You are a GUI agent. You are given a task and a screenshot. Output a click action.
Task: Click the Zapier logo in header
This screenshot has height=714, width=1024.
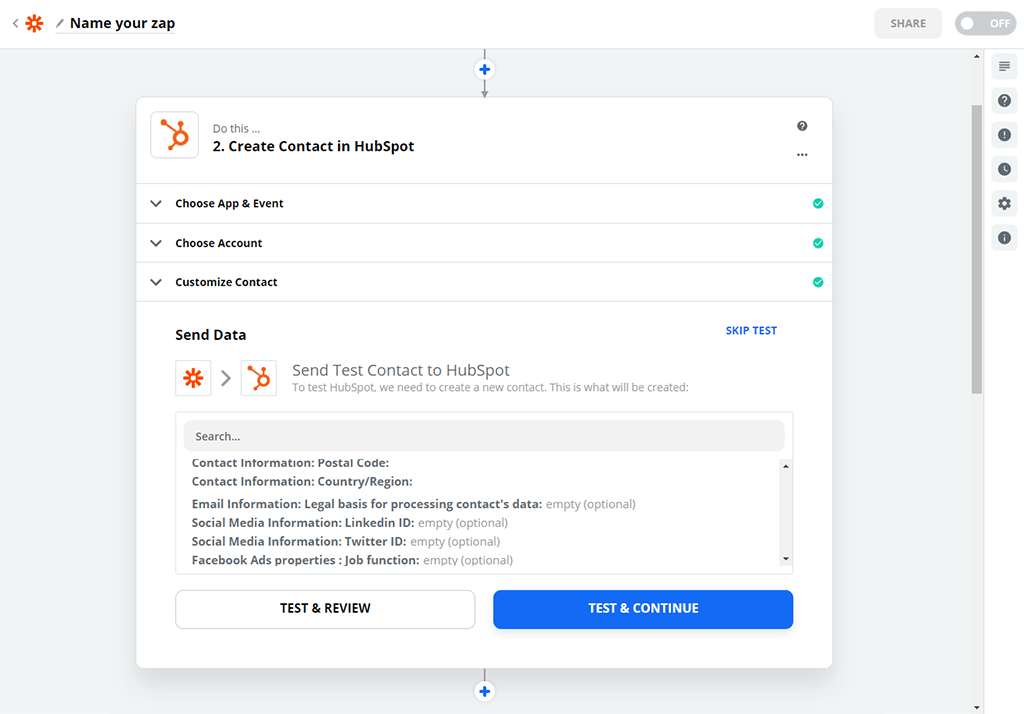pos(34,23)
